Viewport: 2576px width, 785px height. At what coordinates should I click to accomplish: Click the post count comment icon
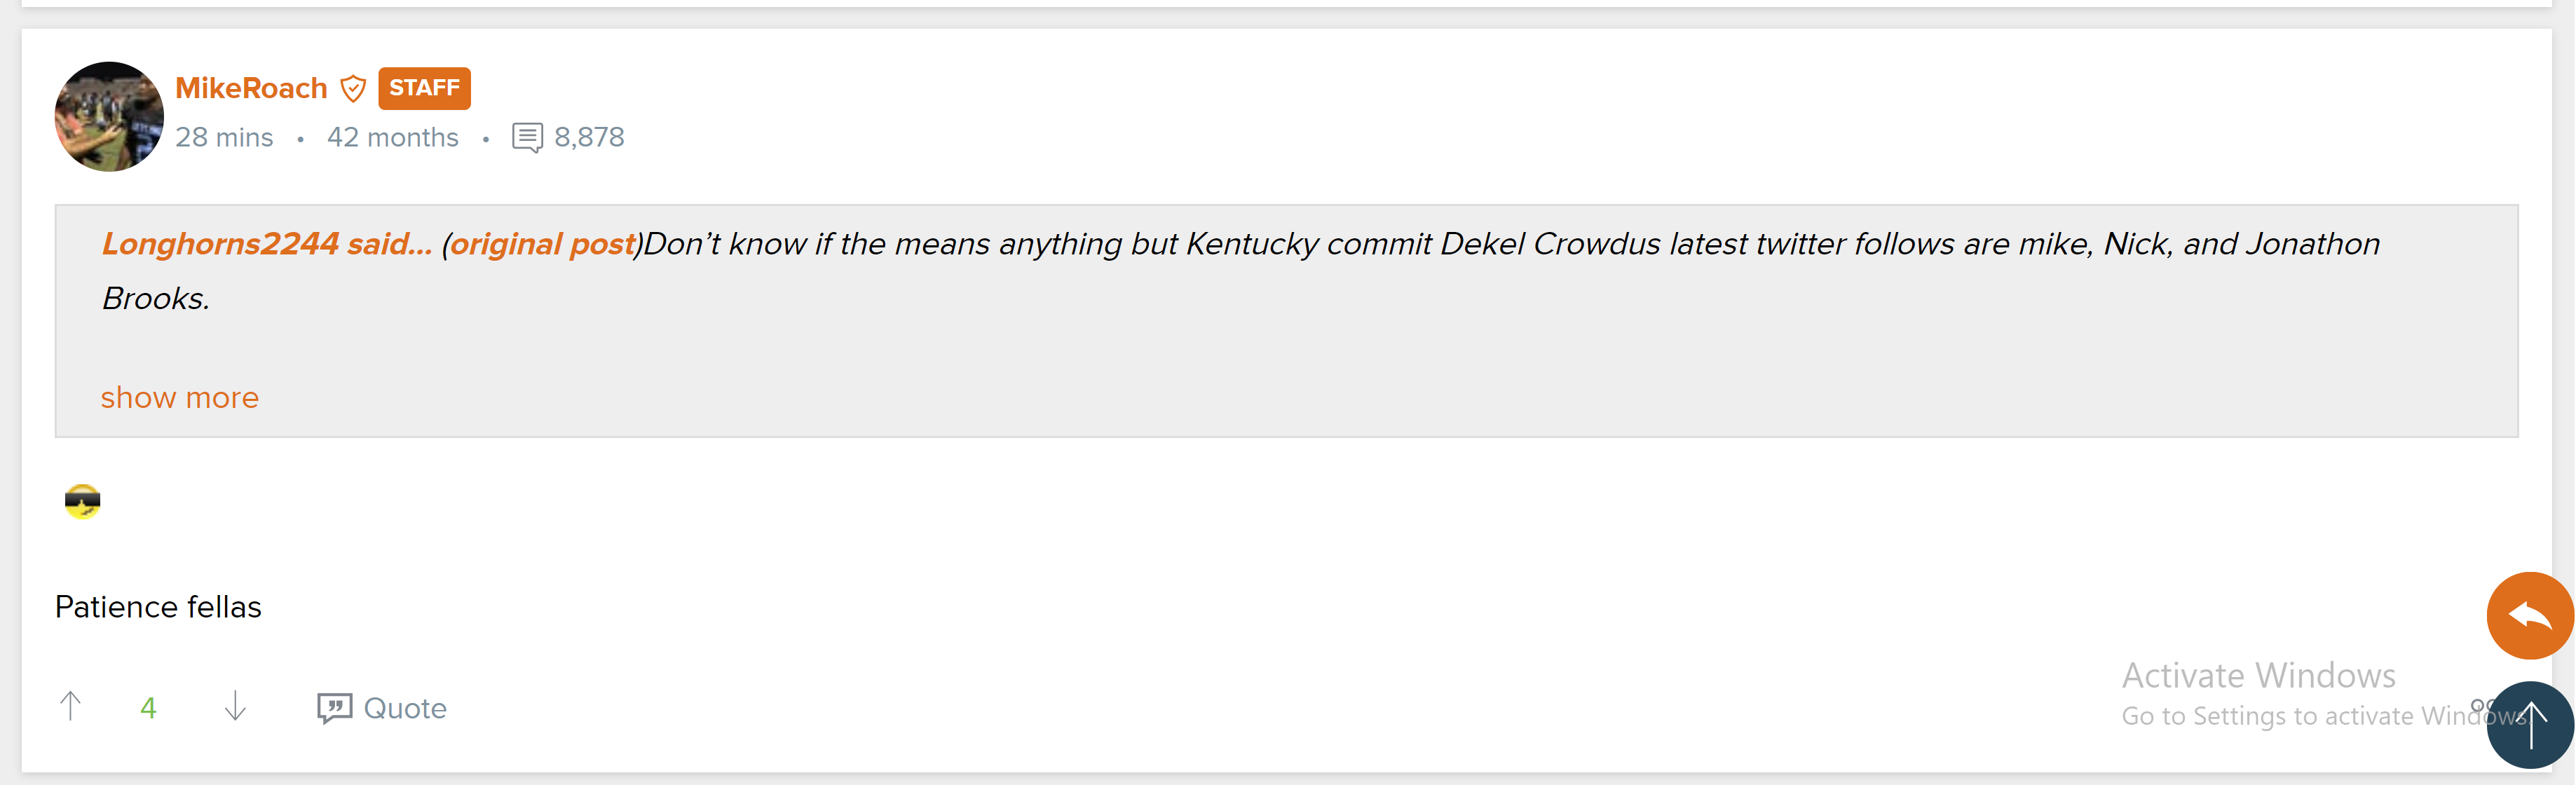tap(527, 137)
